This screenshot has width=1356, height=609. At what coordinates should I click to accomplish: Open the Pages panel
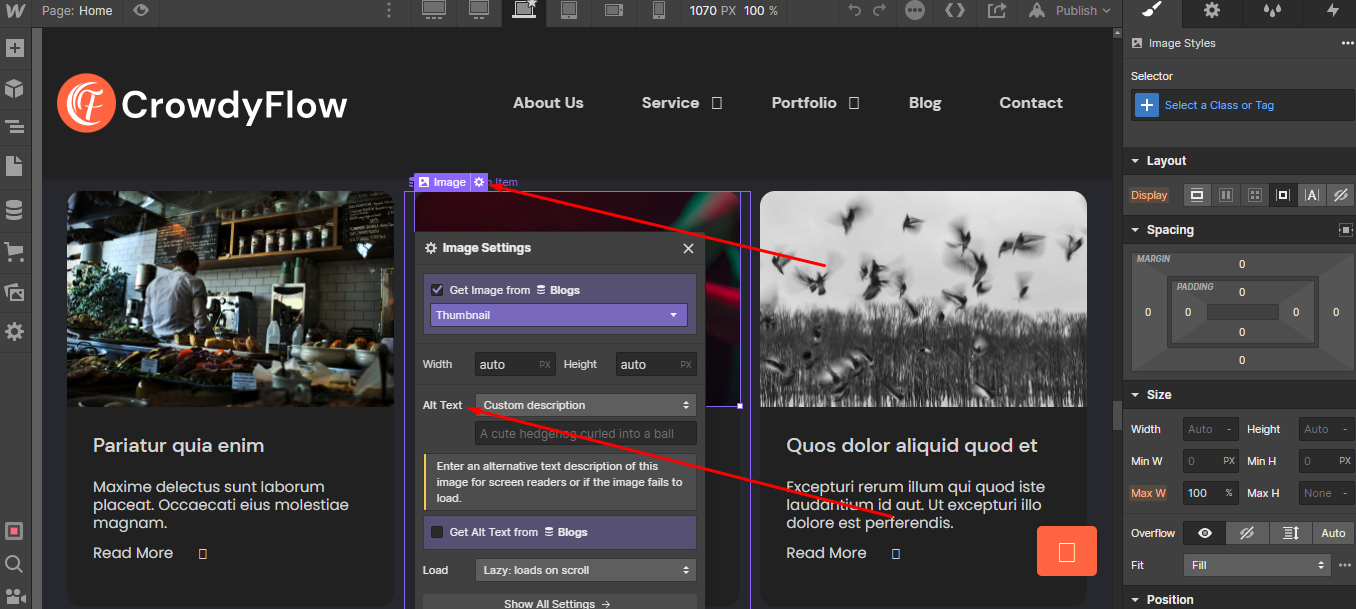click(x=14, y=166)
